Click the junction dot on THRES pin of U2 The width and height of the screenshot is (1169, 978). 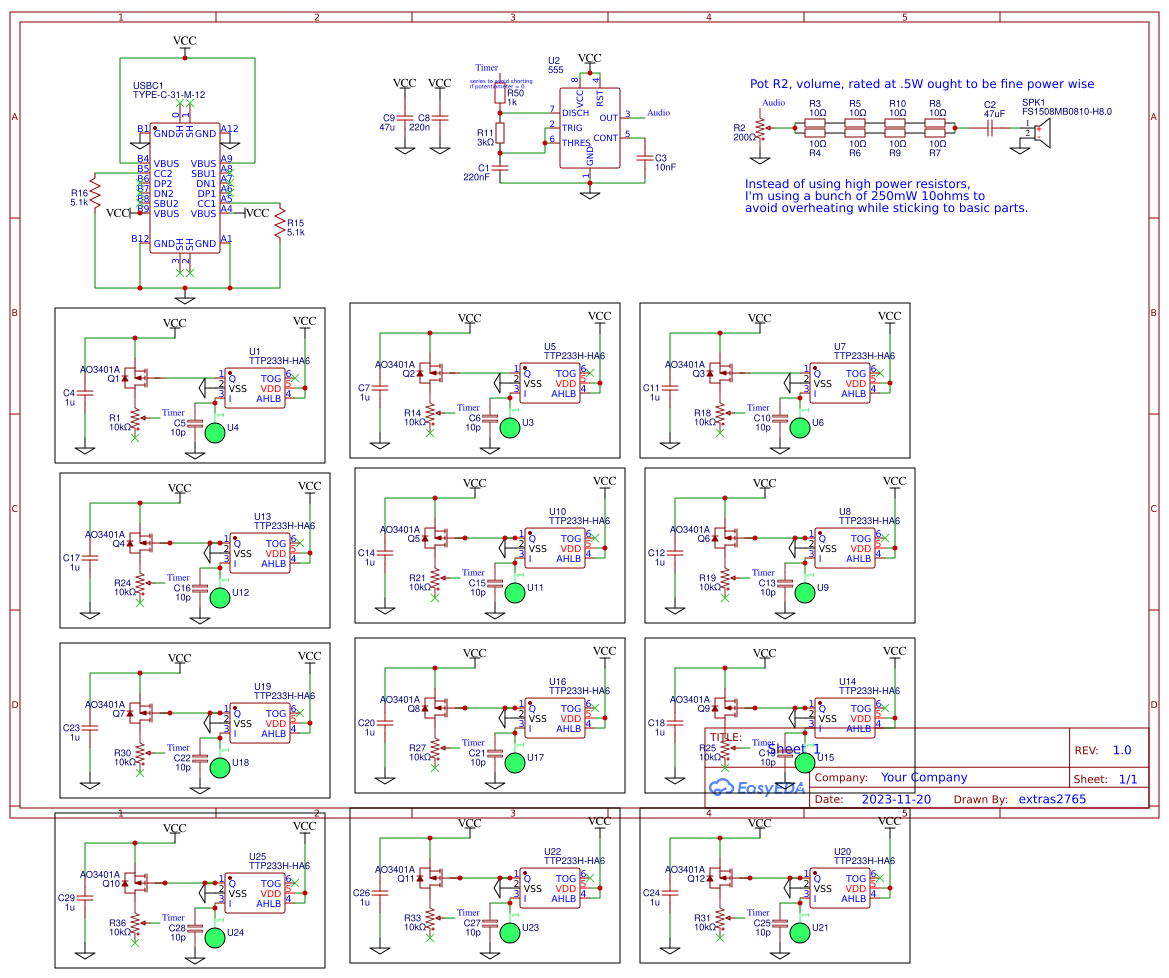coord(545,142)
